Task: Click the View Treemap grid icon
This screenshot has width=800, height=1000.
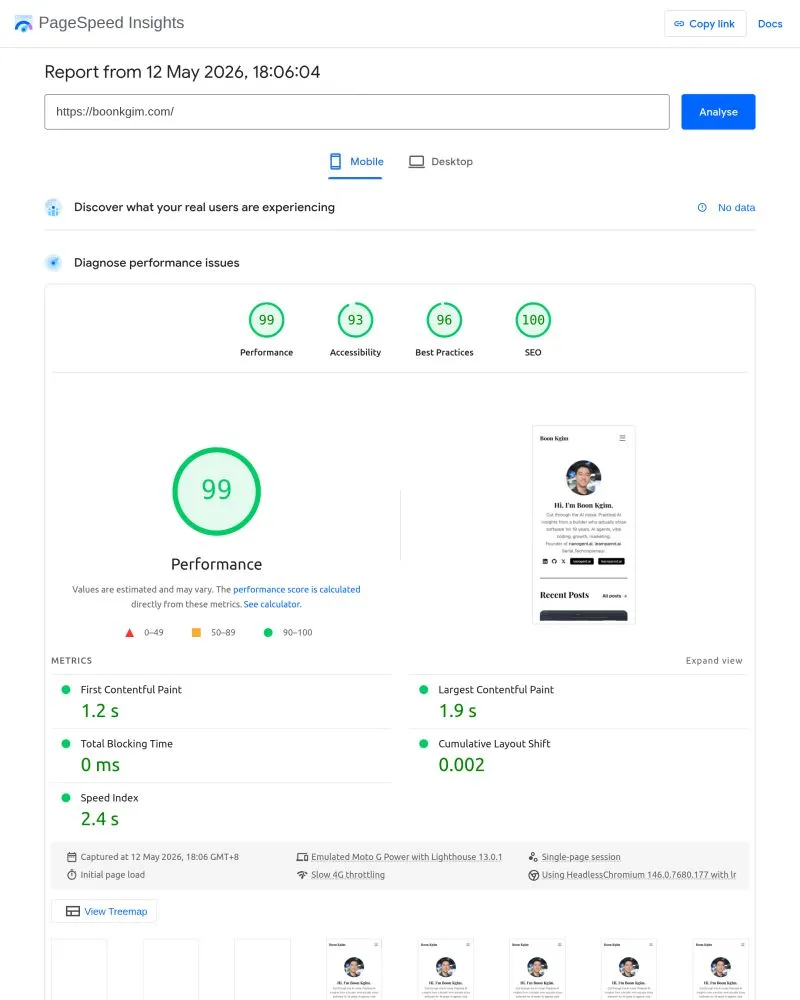Action: (x=73, y=911)
